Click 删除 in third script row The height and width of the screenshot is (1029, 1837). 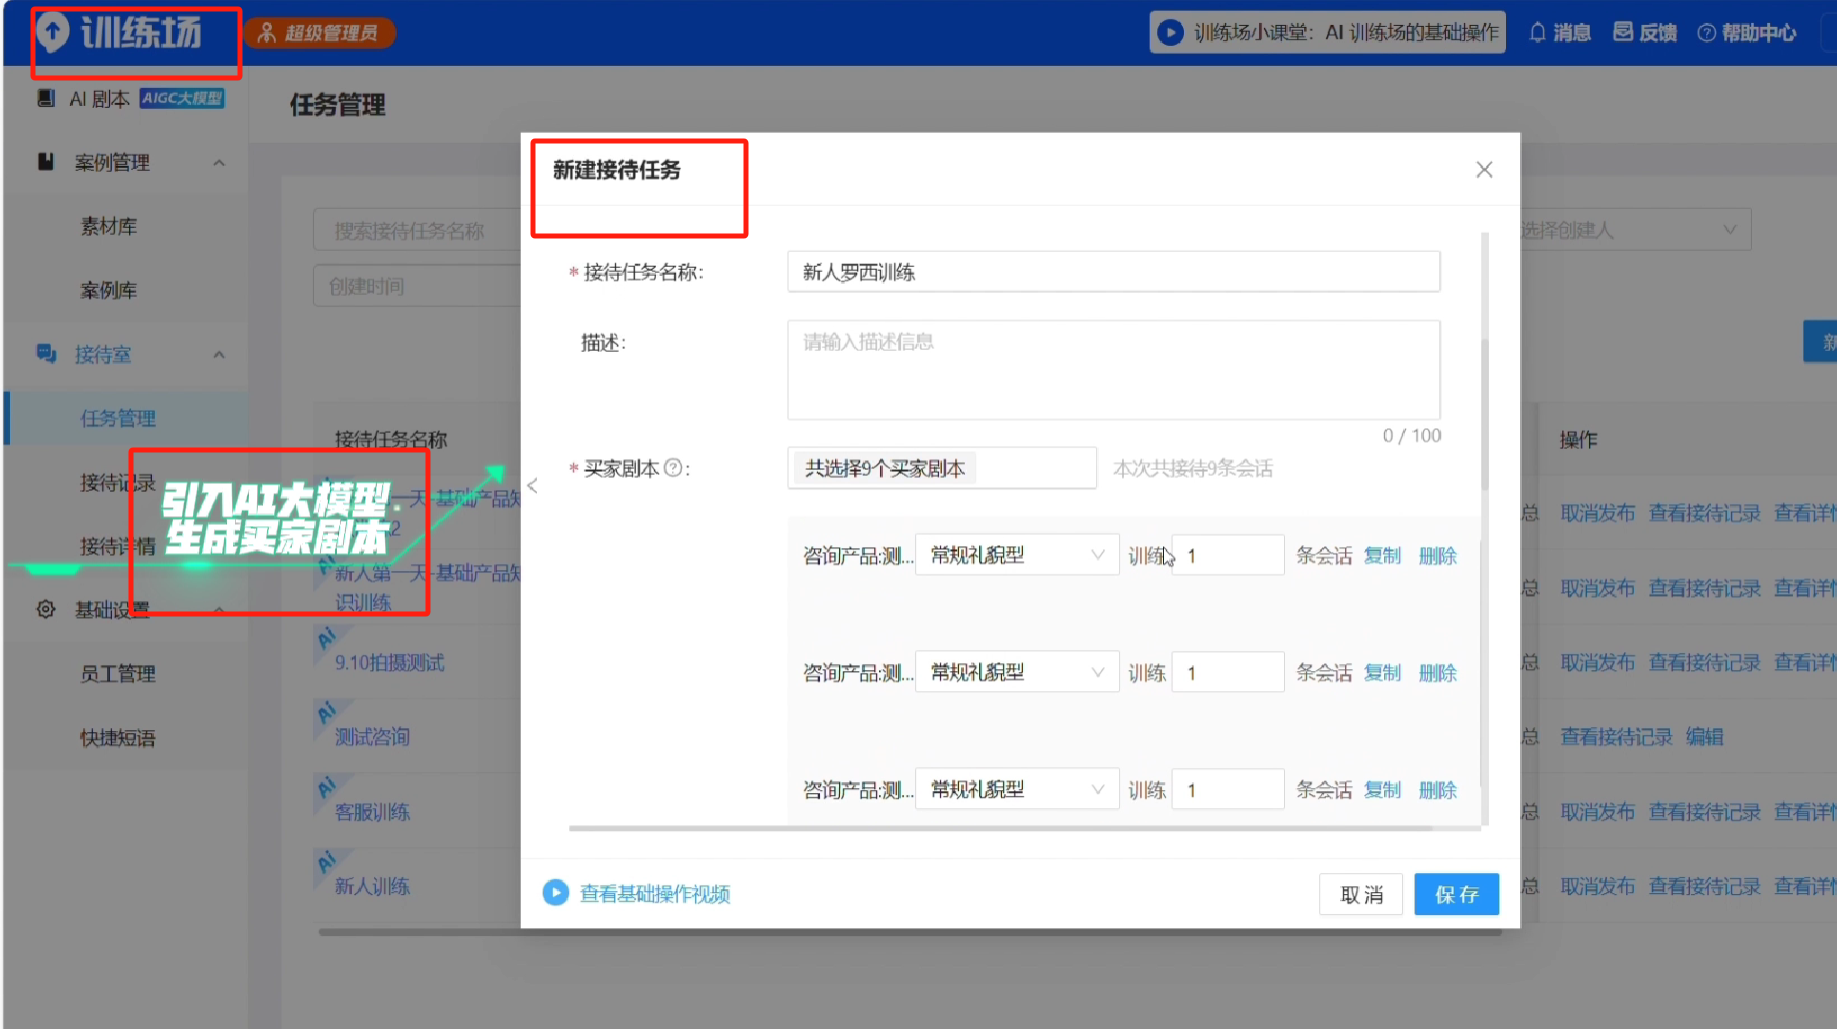1438,789
